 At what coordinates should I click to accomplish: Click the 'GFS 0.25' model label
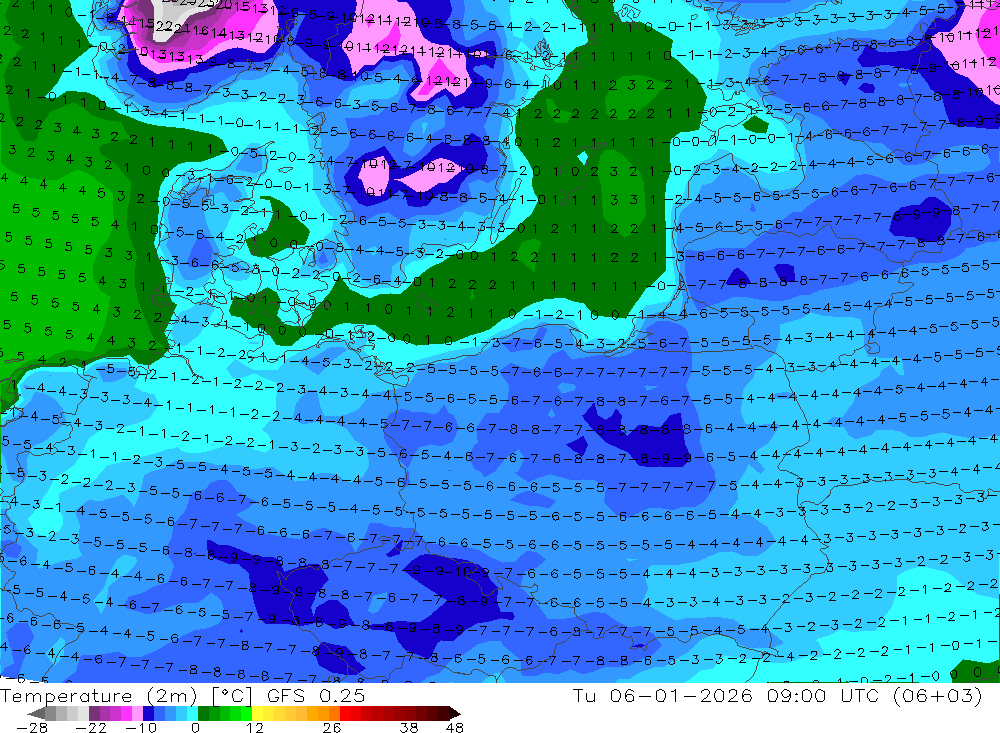point(316,696)
